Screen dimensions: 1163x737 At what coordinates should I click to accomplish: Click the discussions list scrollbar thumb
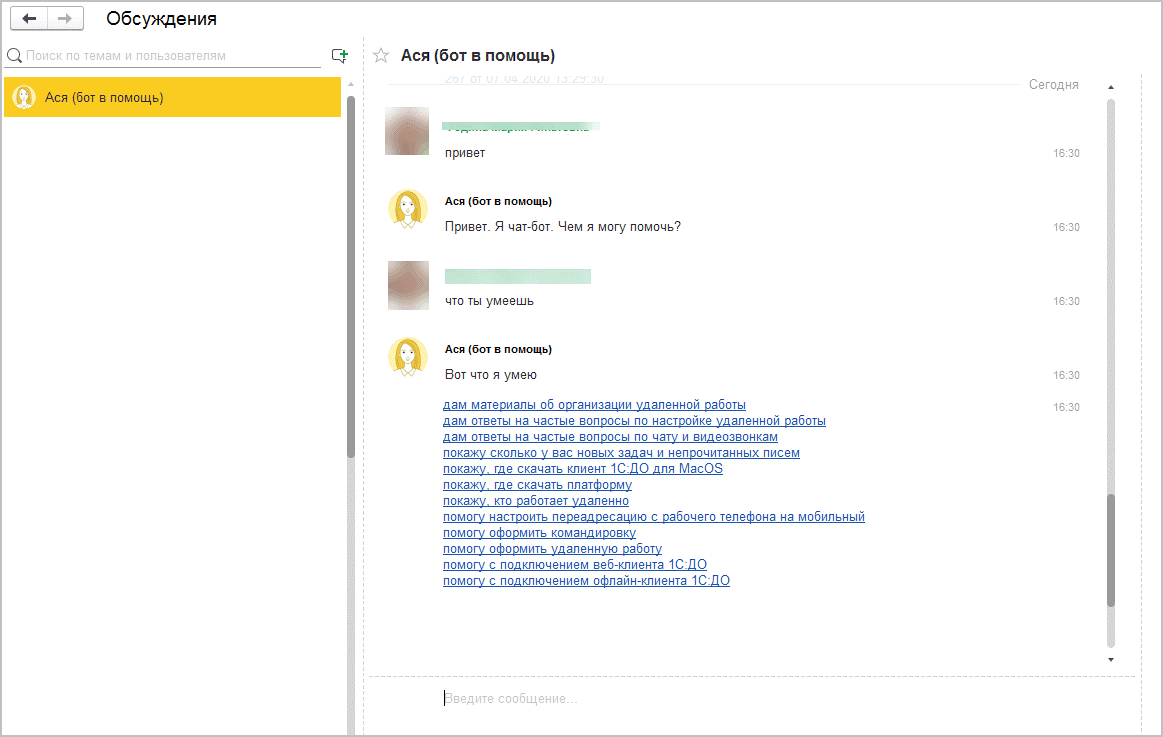click(x=351, y=275)
